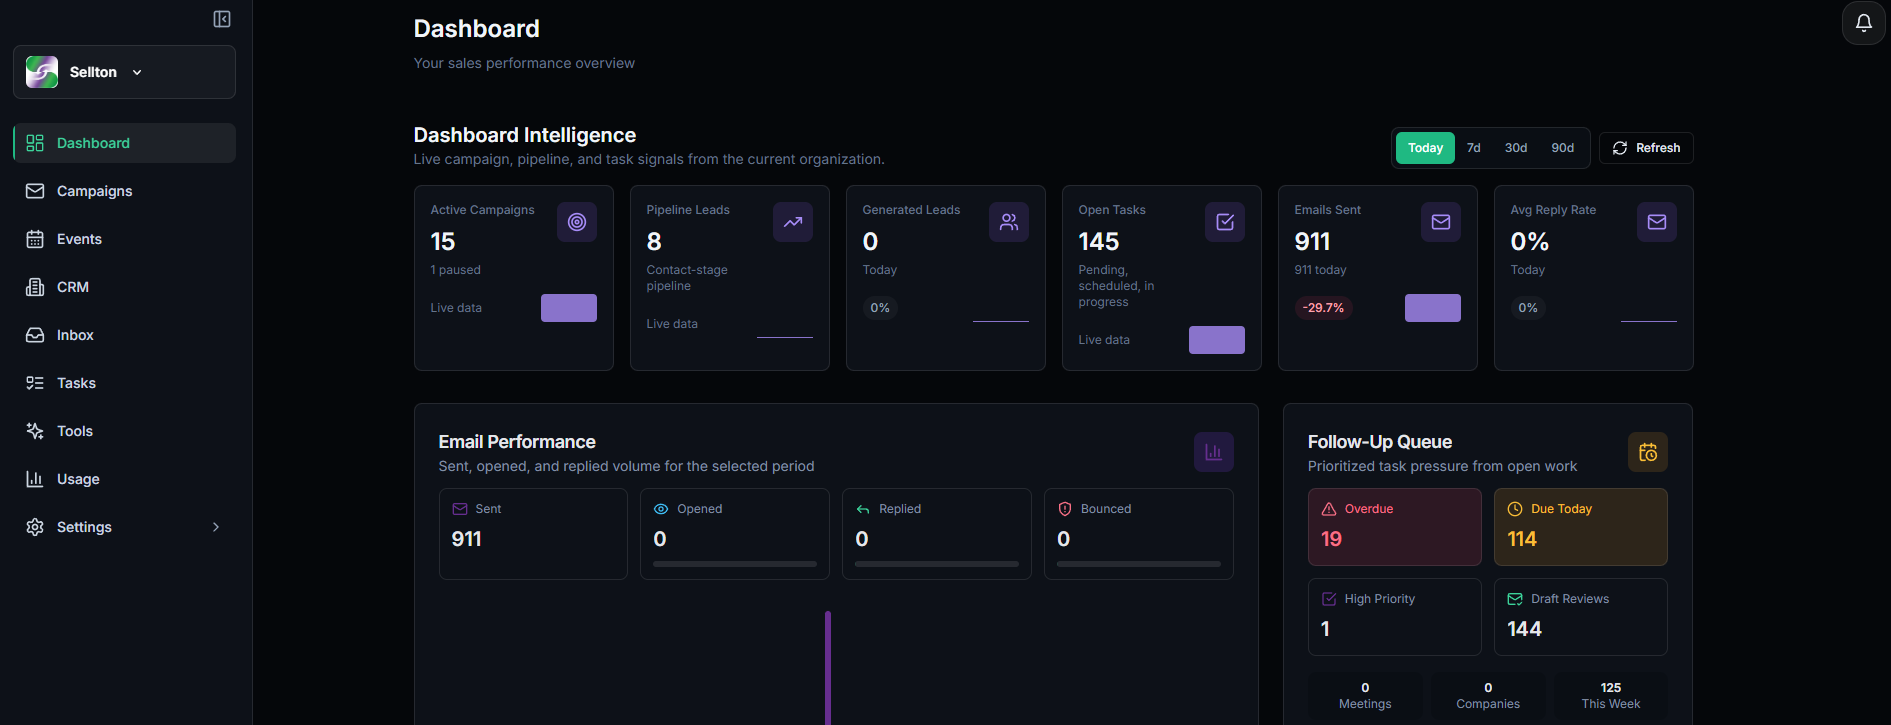This screenshot has width=1891, height=725.
Task: Click the Replied arrow icon
Action: click(863, 509)
